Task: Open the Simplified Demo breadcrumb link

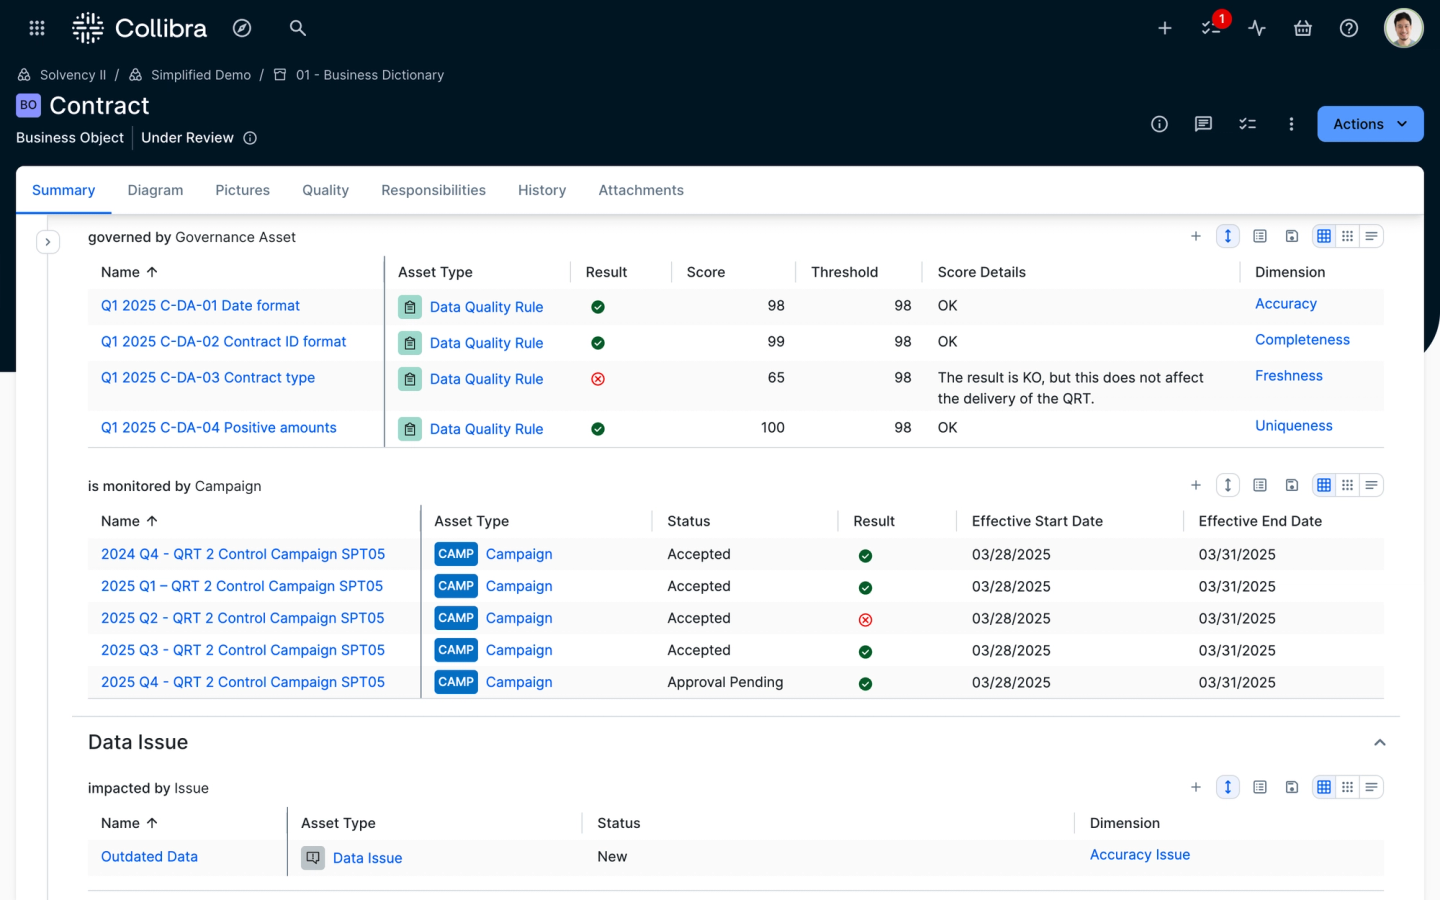Action: pyautogui.click(x=200, y=74)
